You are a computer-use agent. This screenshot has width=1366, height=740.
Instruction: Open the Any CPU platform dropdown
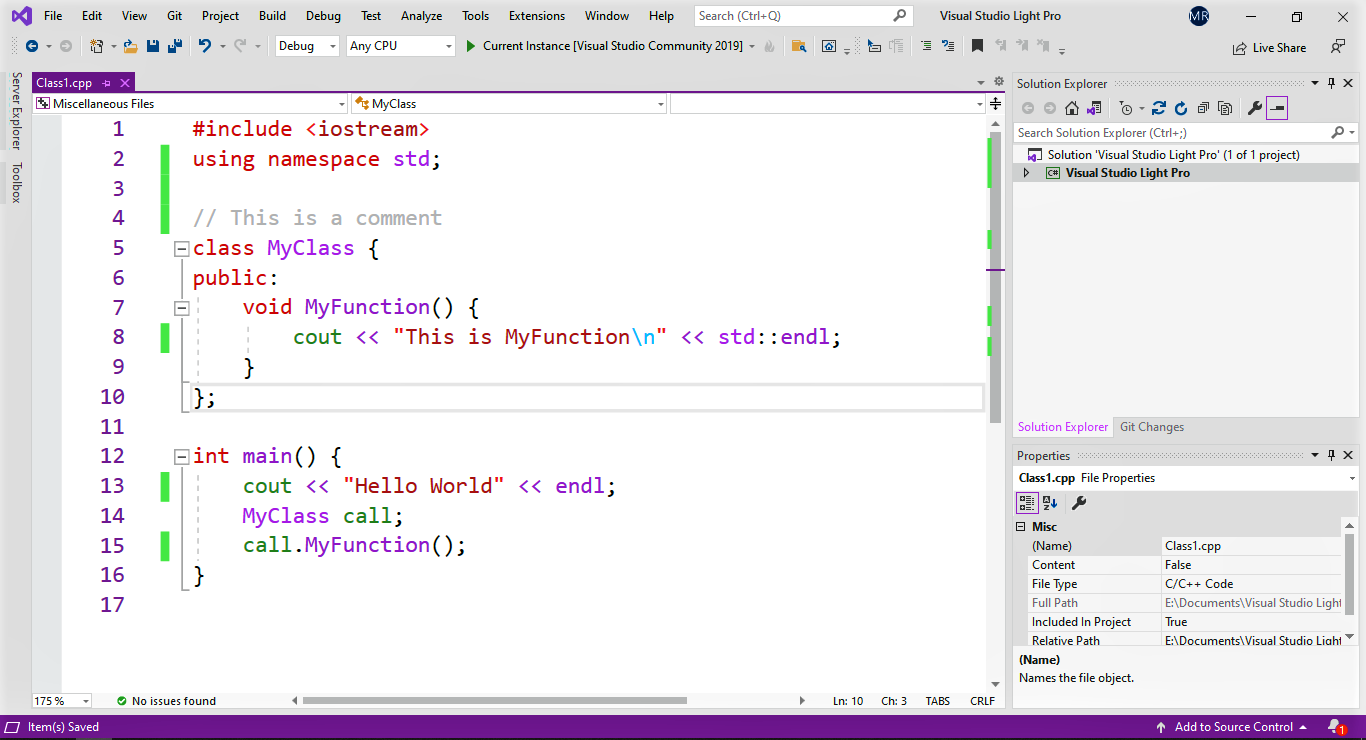[401, 46]
